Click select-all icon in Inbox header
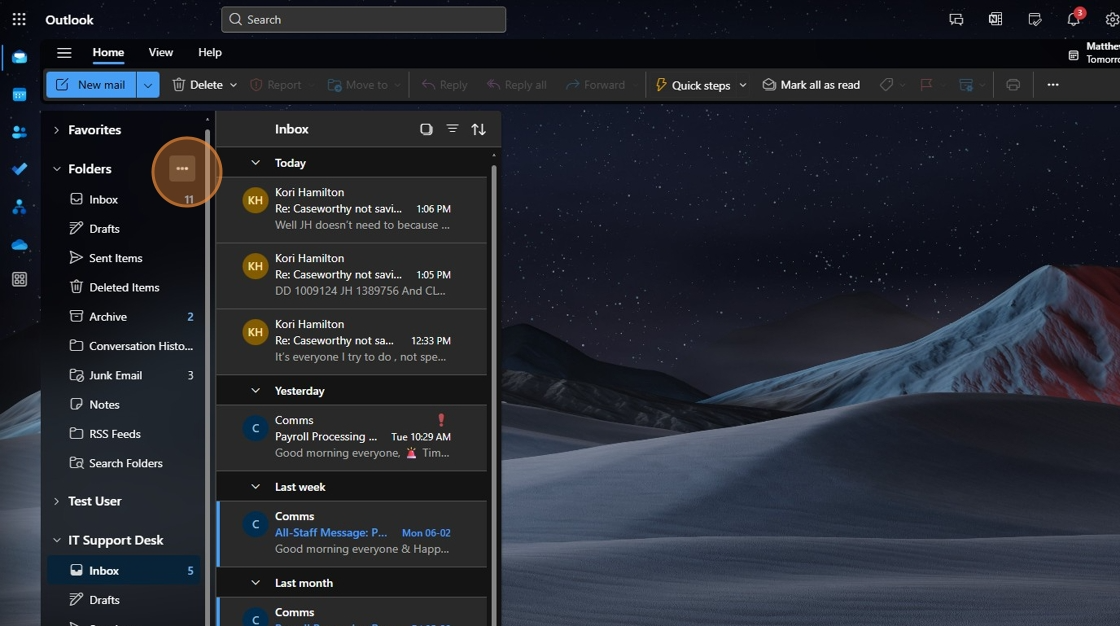 click(426, 129)
